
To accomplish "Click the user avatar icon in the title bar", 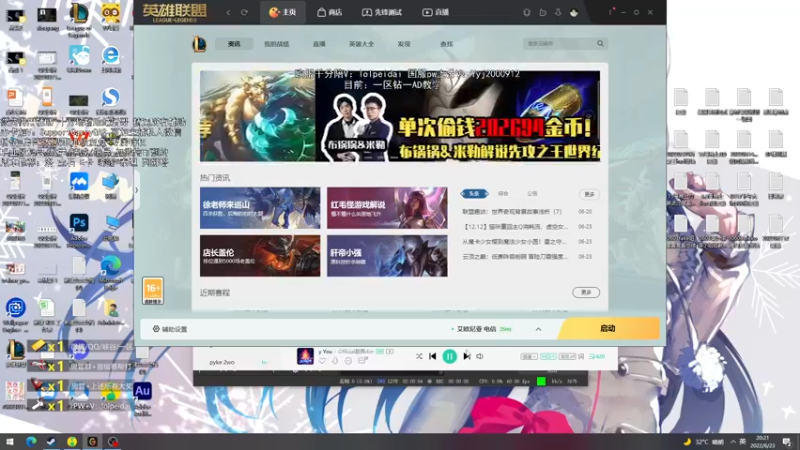I will (574, 12).
